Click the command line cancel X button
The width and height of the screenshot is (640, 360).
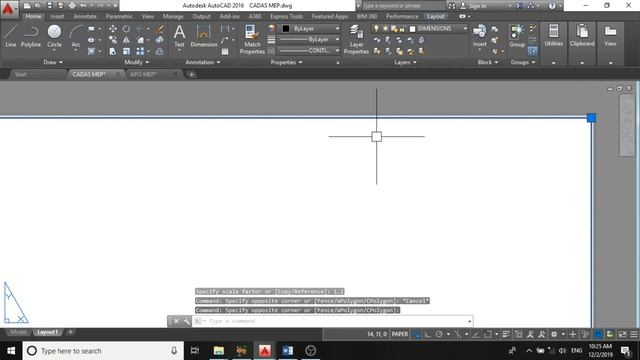pyautogui.click(x=176, y=321)
